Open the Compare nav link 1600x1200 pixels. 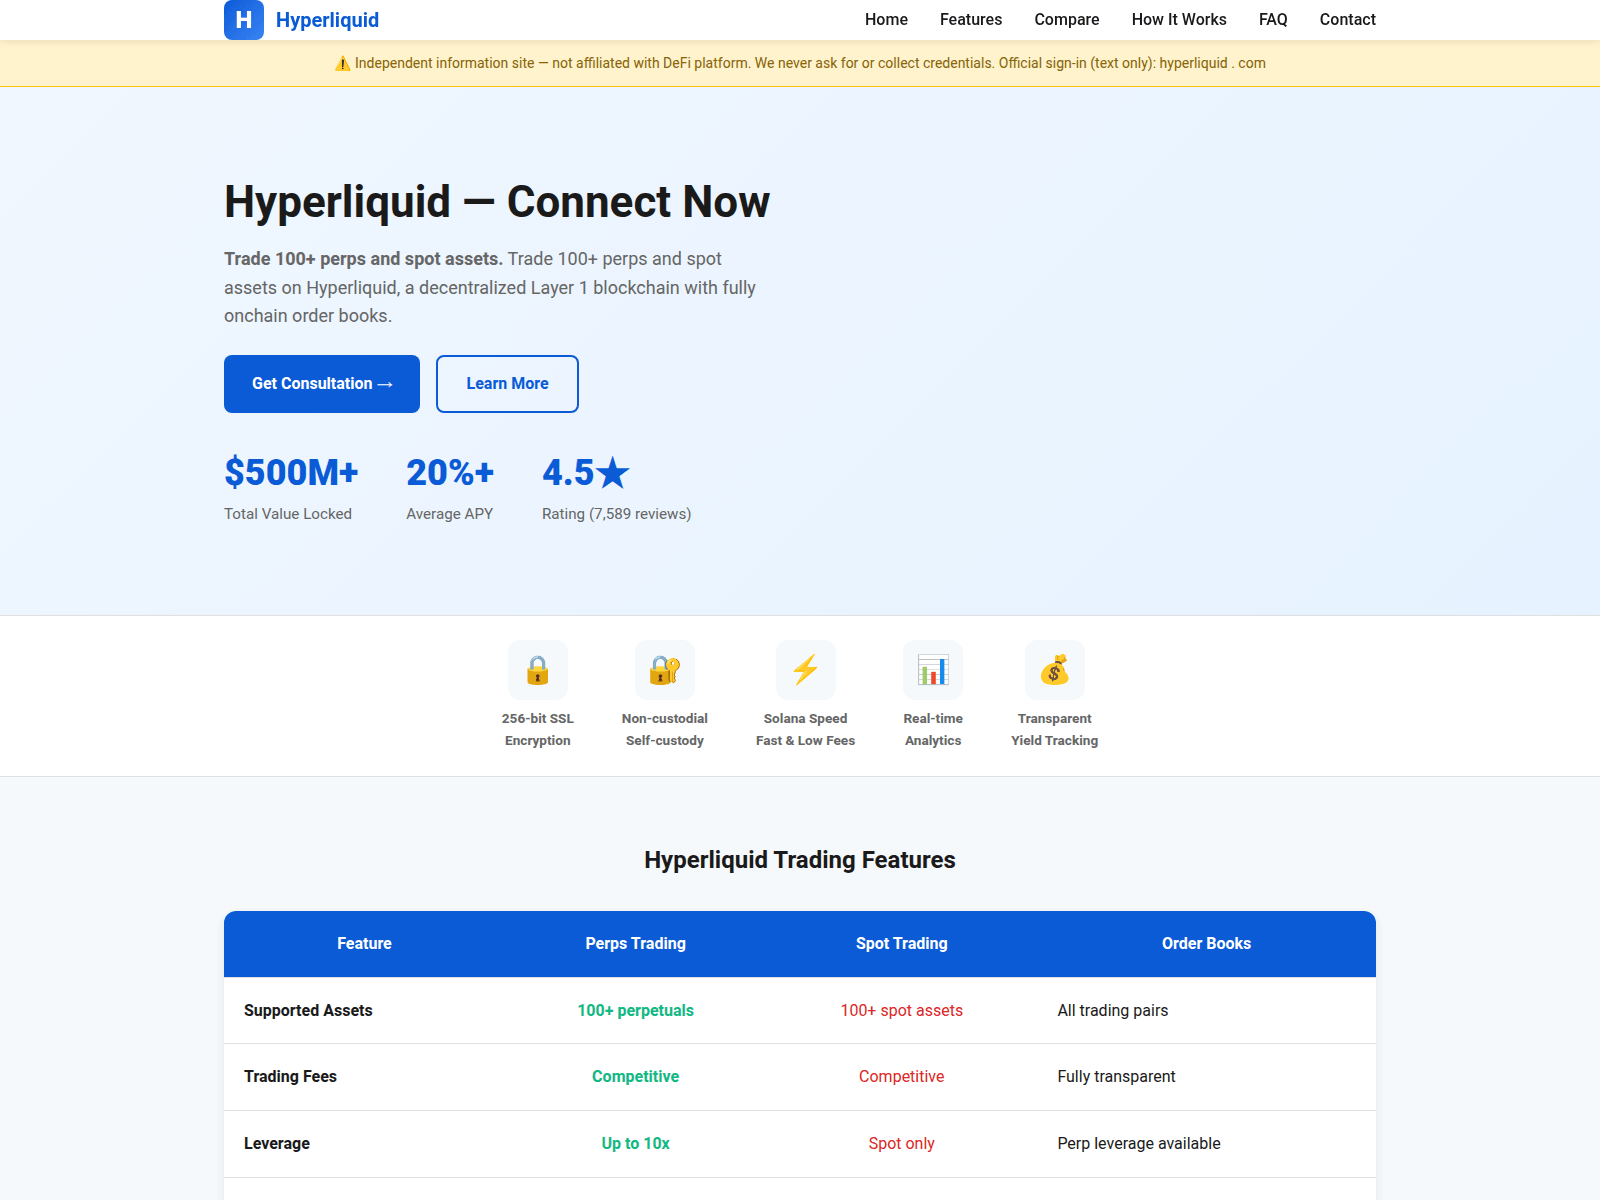pyautogui.click(x=1067, y=20)
